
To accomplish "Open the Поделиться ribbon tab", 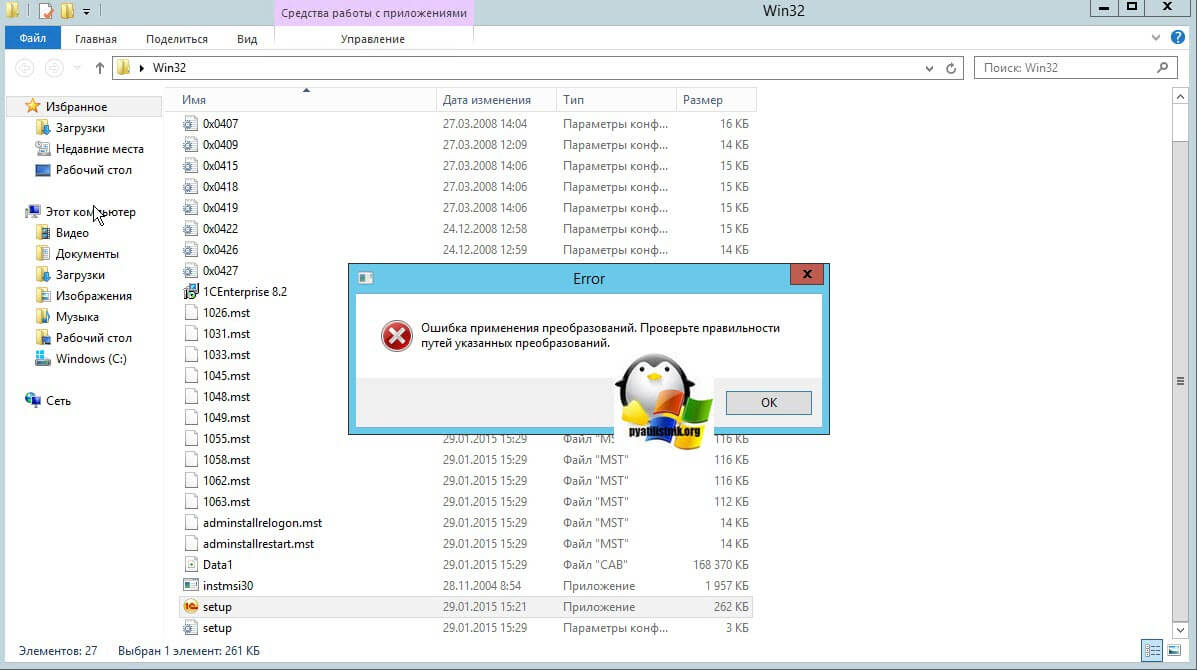I will [x=177, y=39].
